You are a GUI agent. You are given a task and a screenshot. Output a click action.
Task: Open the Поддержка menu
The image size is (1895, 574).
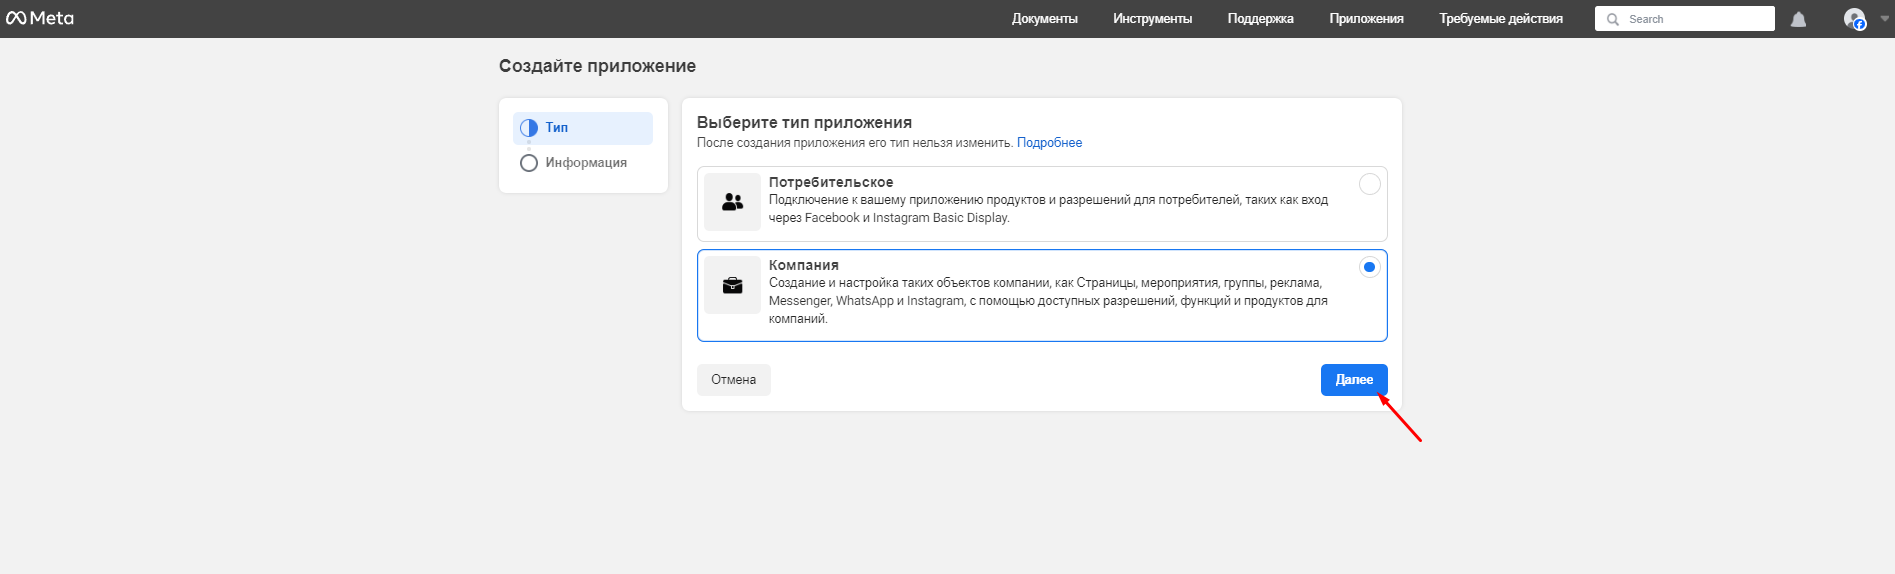(1260, 19)
